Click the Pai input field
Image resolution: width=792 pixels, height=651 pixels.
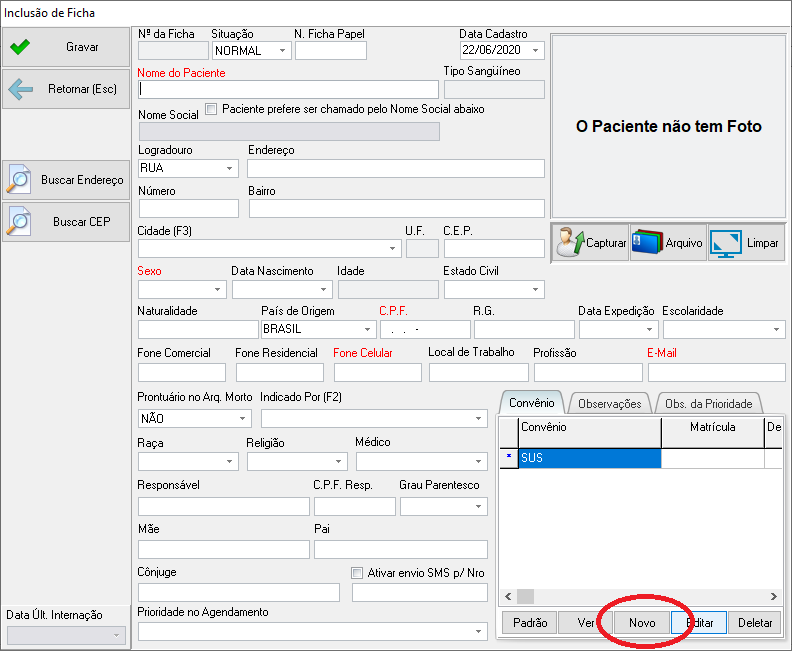pyautogui.click(x=401, y=549)
